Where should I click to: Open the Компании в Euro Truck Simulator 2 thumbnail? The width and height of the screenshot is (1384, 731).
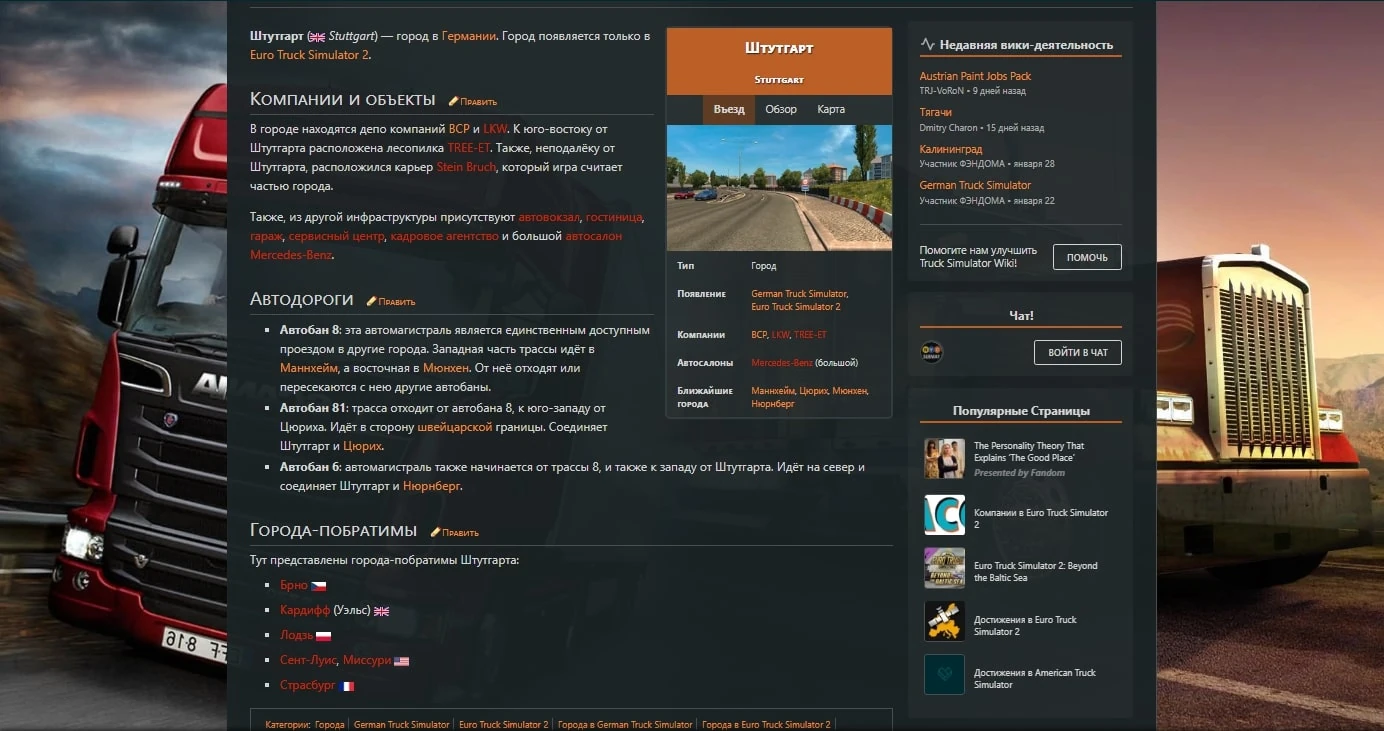tap(944, 515)
